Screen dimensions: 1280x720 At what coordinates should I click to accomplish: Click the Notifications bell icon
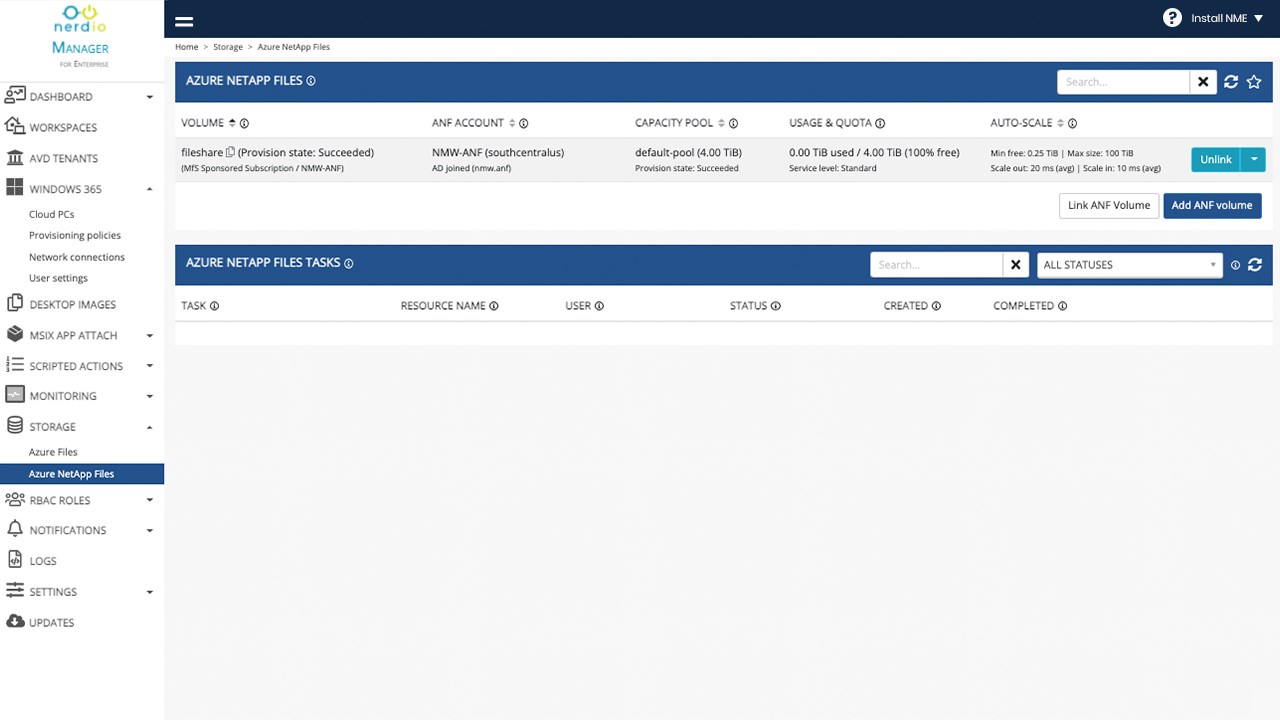[x=15, y=529]
